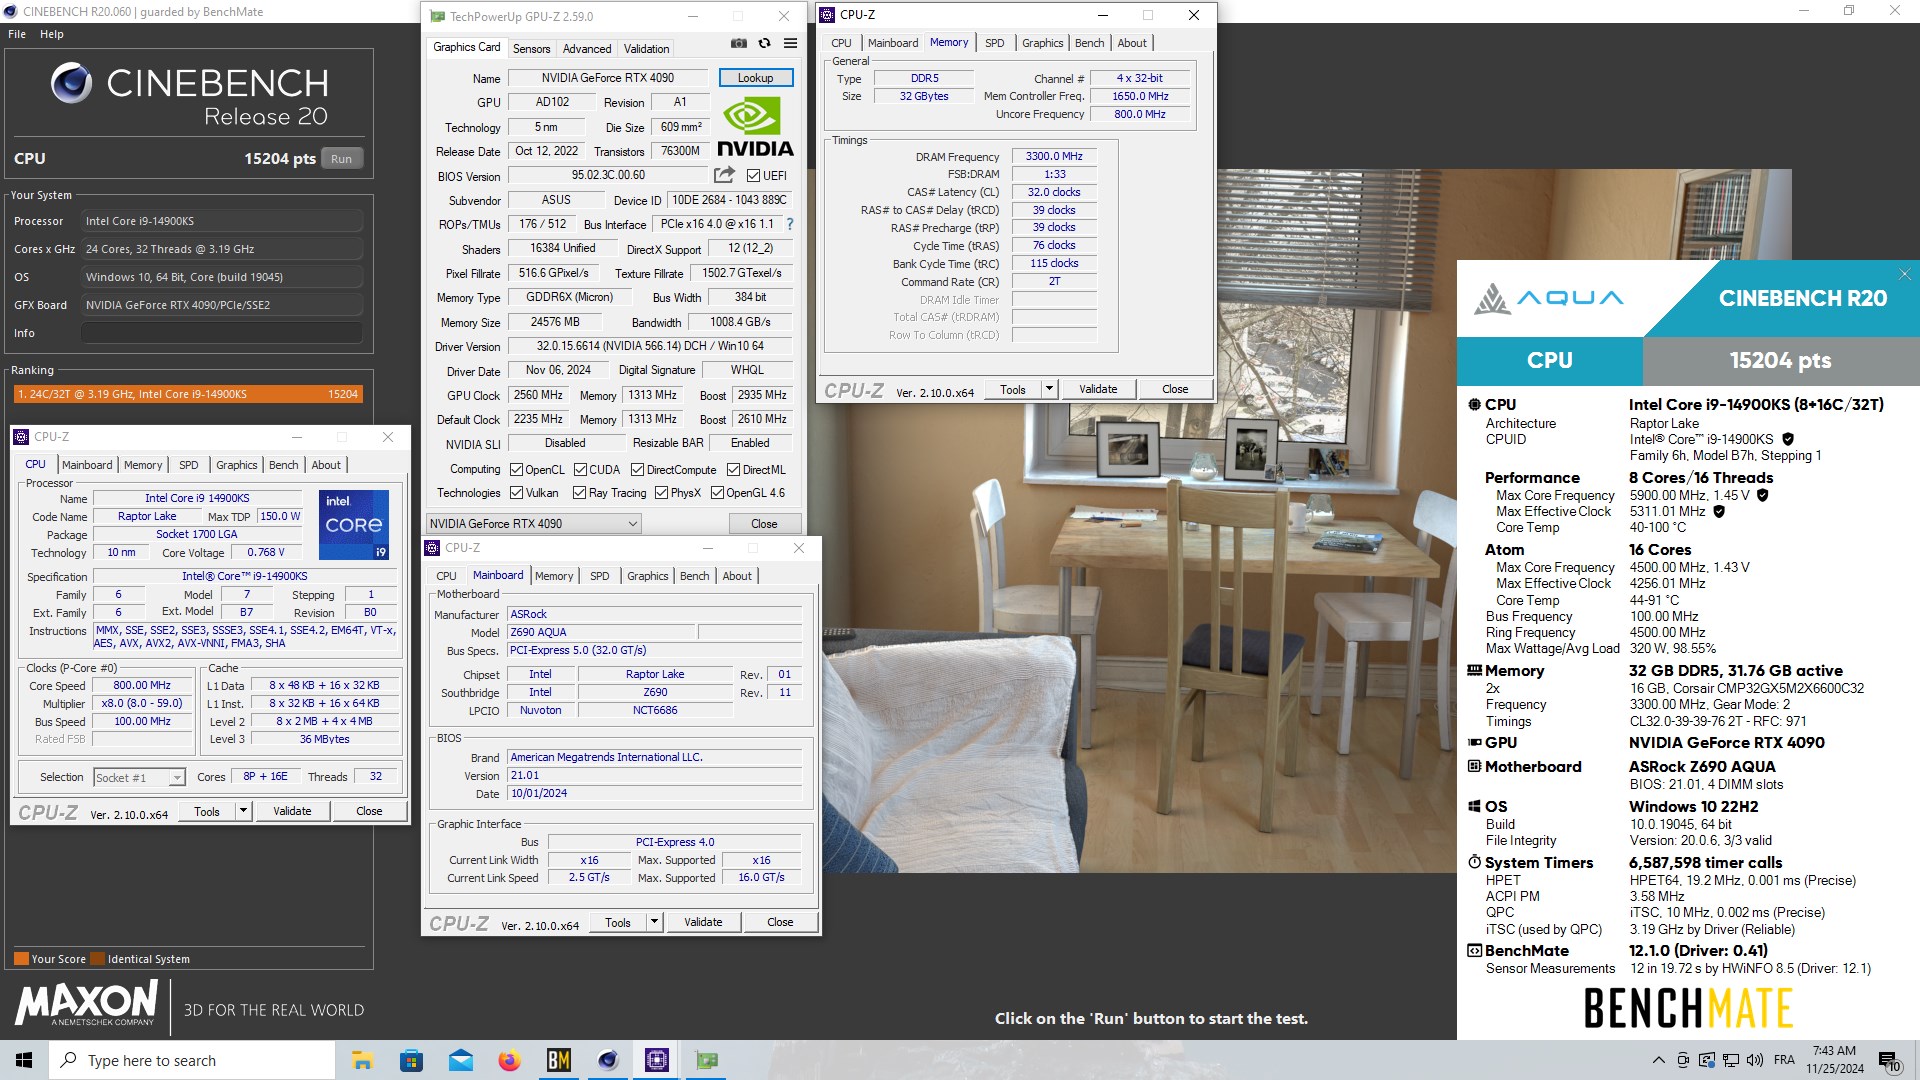Click the orange Your Score swatch
Screen dimensions: 1920x1080
pyautogui.click(x=21, y=958)
